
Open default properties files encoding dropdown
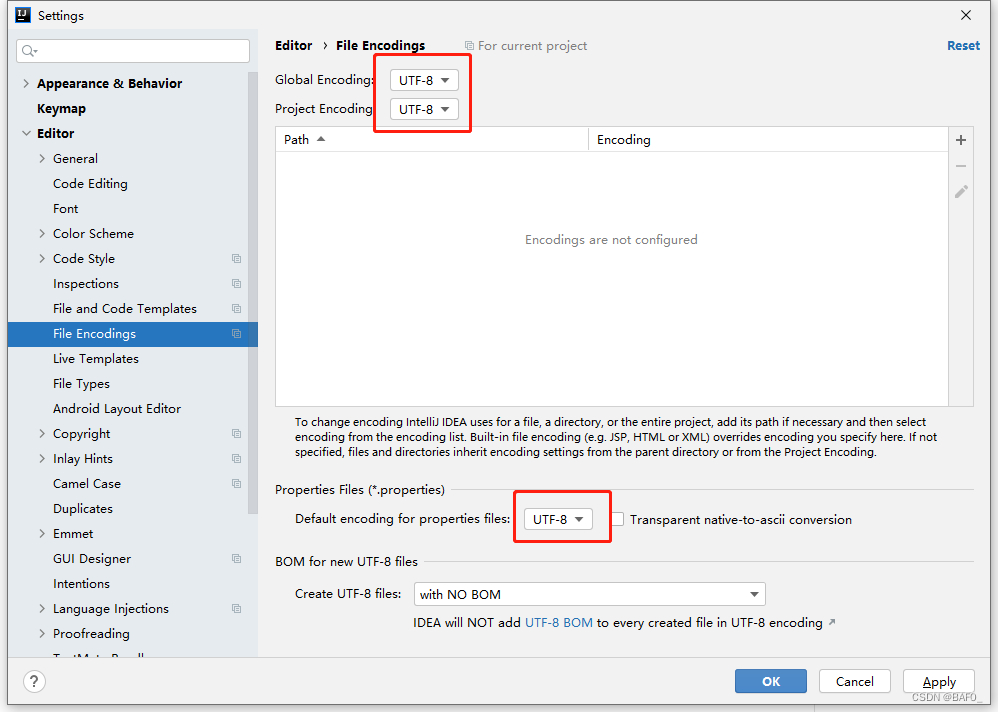point(558,519)
